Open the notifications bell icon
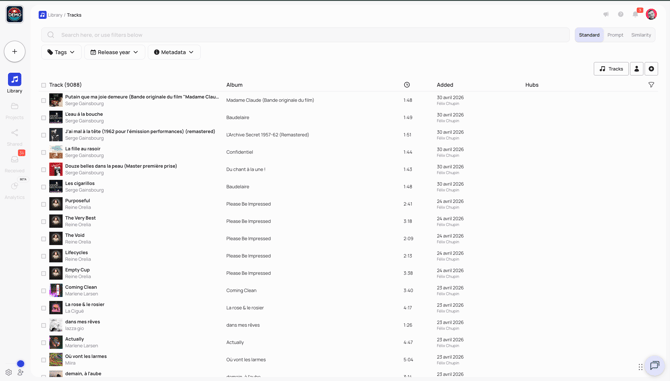Image resolution: width=670 pixels, height=381 pixels. click(x=635, y=15)
